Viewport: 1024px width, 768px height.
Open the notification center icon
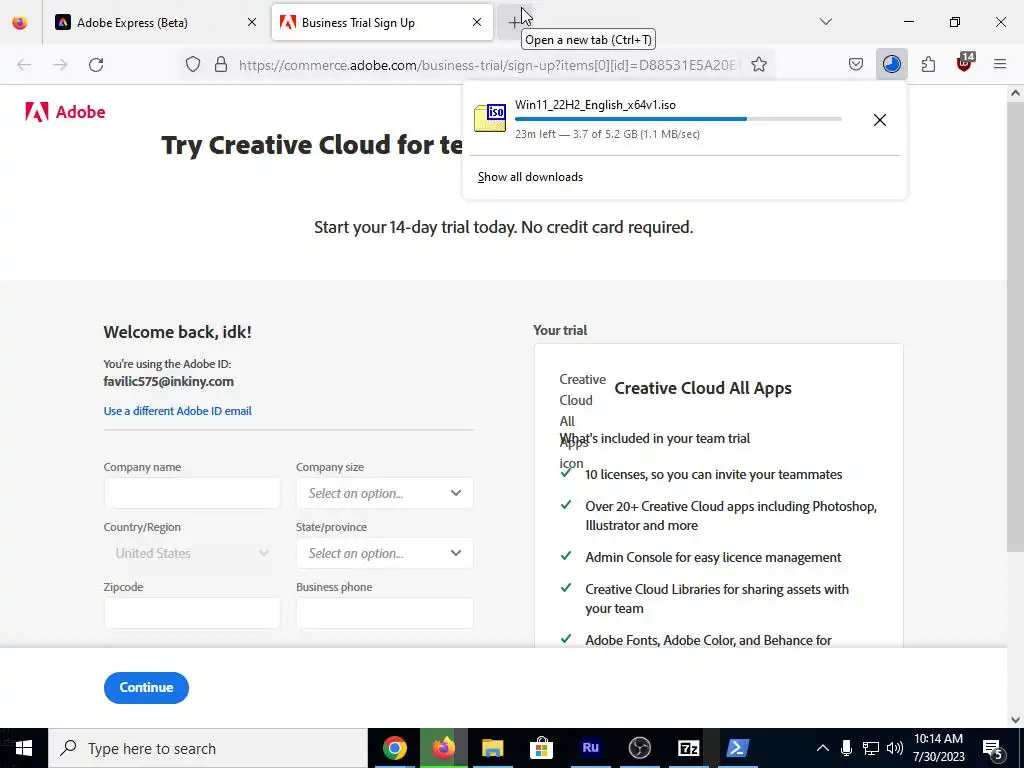pos(992,748)
